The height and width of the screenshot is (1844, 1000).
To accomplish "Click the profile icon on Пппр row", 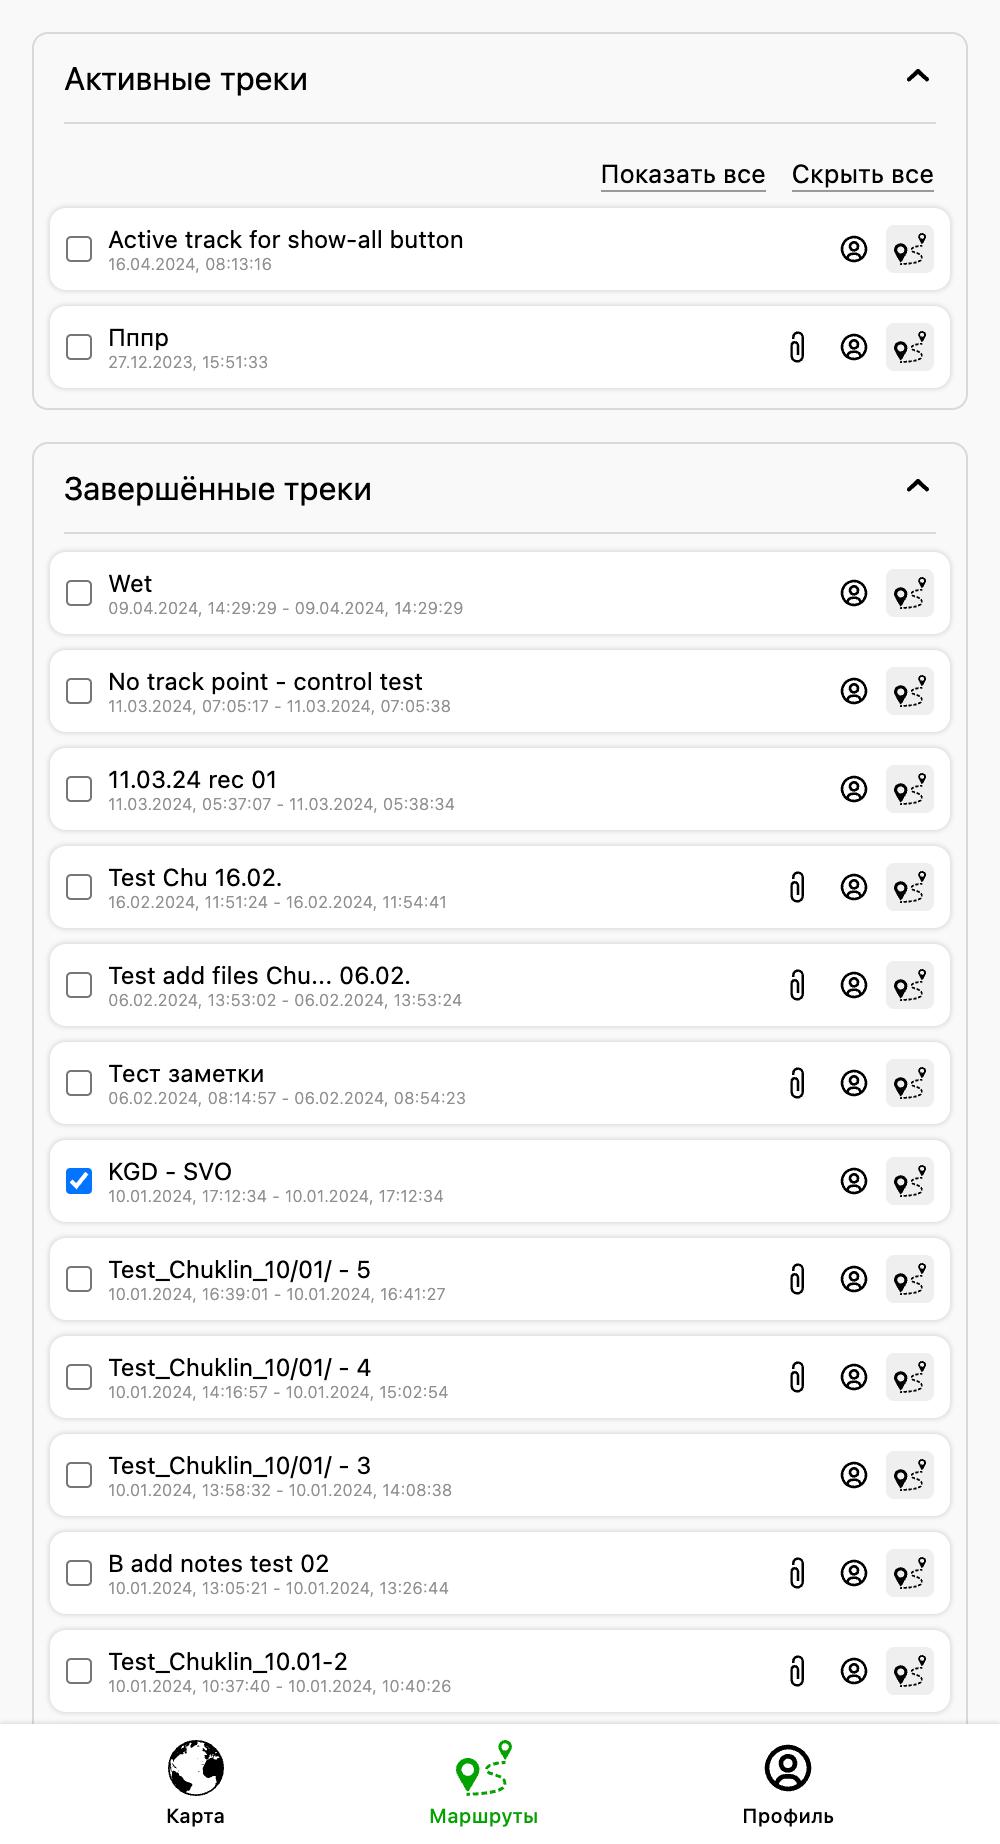I will 854,347.
